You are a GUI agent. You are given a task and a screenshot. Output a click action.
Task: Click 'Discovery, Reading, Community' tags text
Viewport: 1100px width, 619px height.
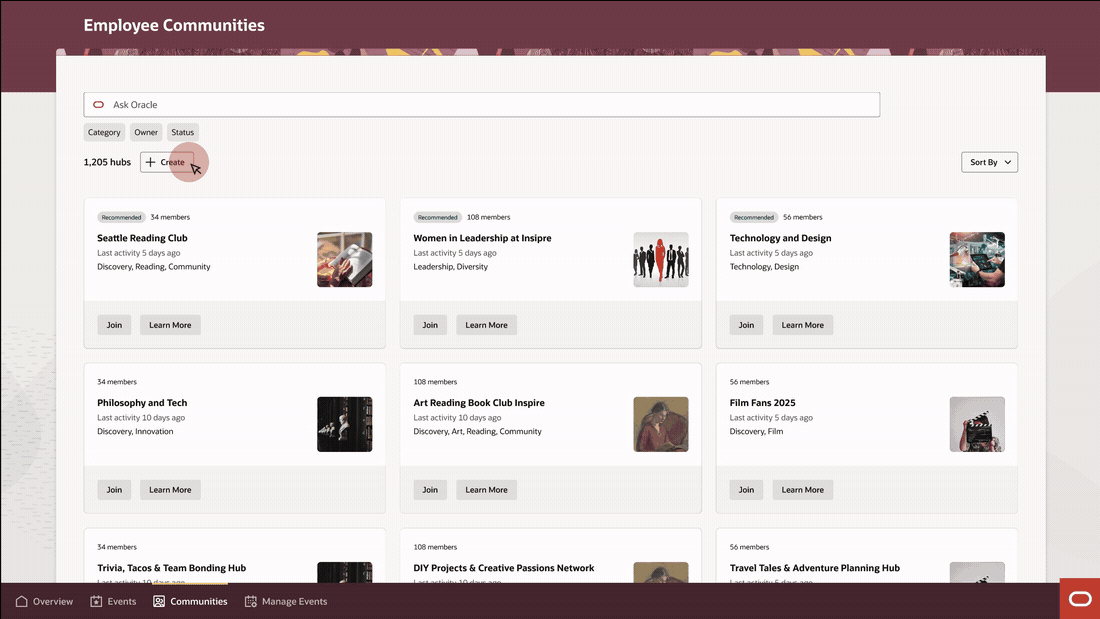pos(154,267)
